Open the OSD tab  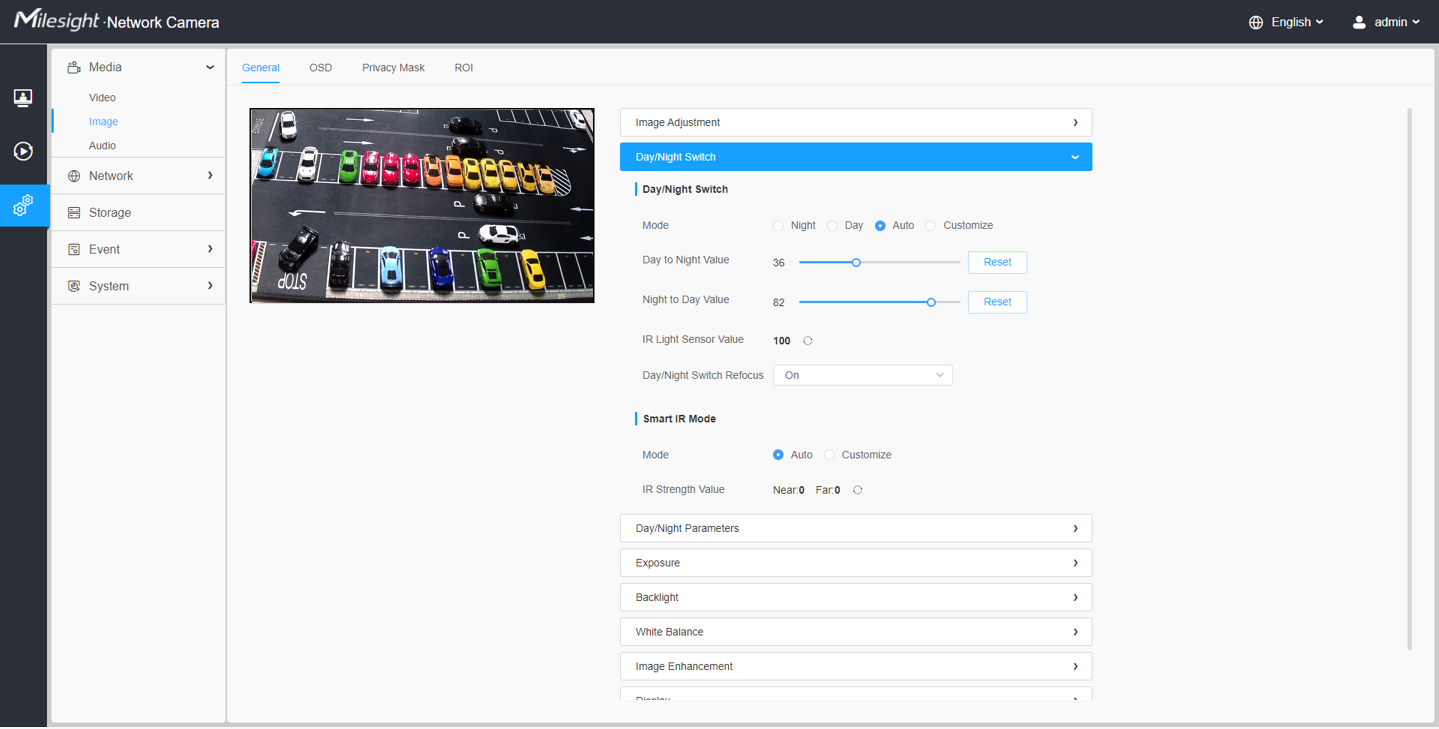[320, 68]
